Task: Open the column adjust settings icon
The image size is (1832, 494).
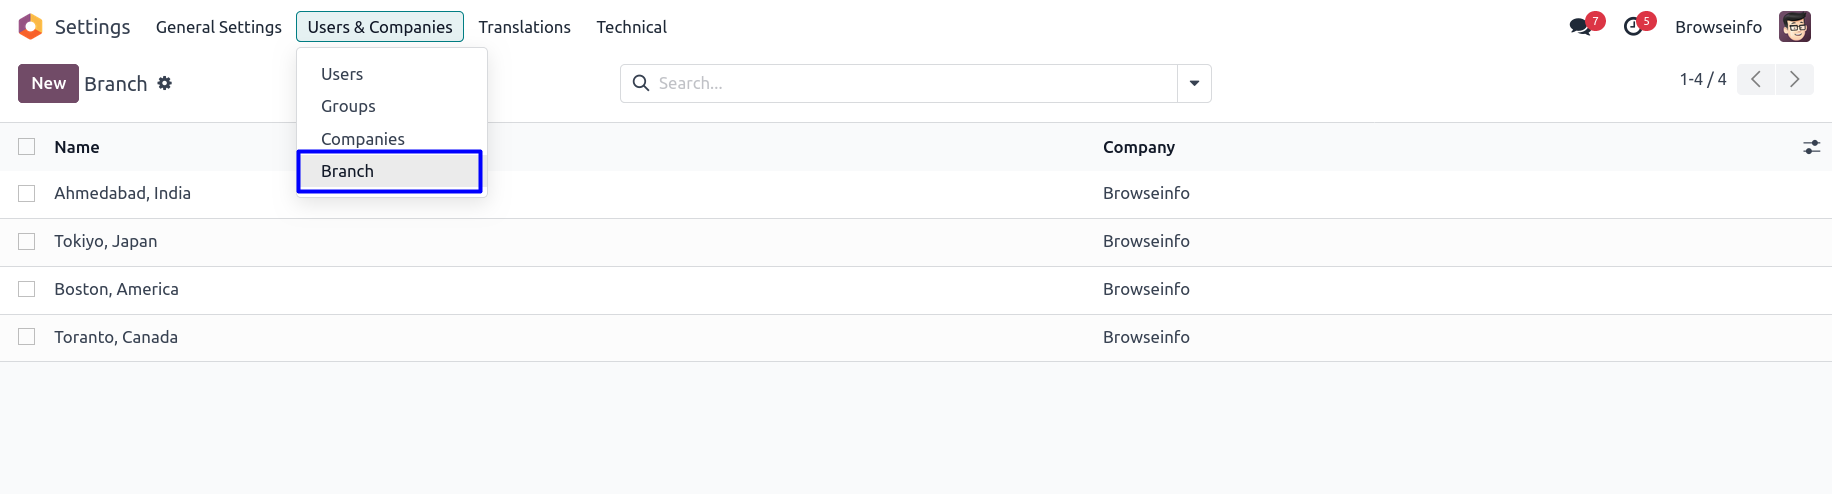Action: pyautogui.click(x=1811, y=147)
